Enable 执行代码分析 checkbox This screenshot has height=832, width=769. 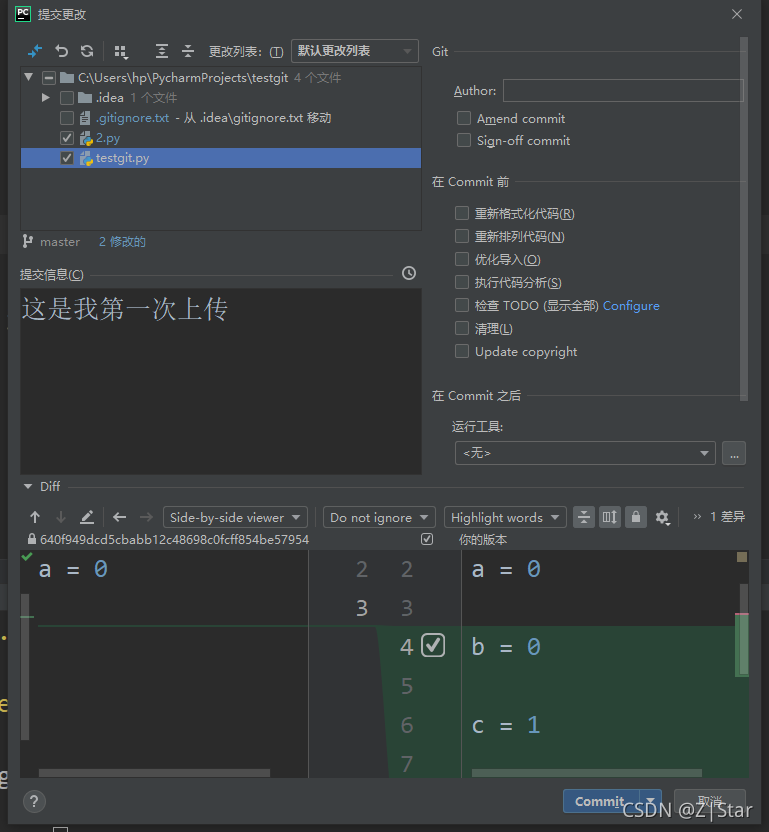point(462,282)
